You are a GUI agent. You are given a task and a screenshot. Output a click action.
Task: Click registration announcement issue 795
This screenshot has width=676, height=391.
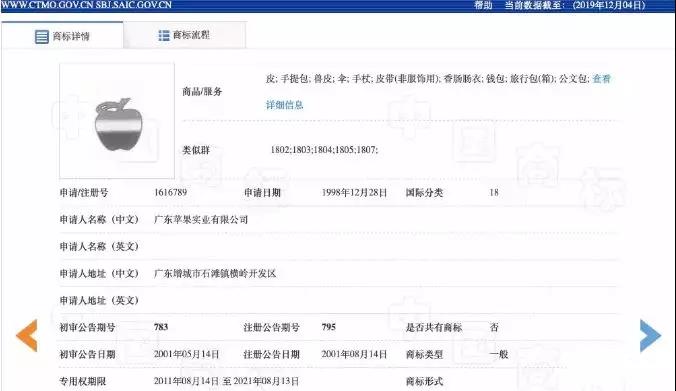[329, 327]
